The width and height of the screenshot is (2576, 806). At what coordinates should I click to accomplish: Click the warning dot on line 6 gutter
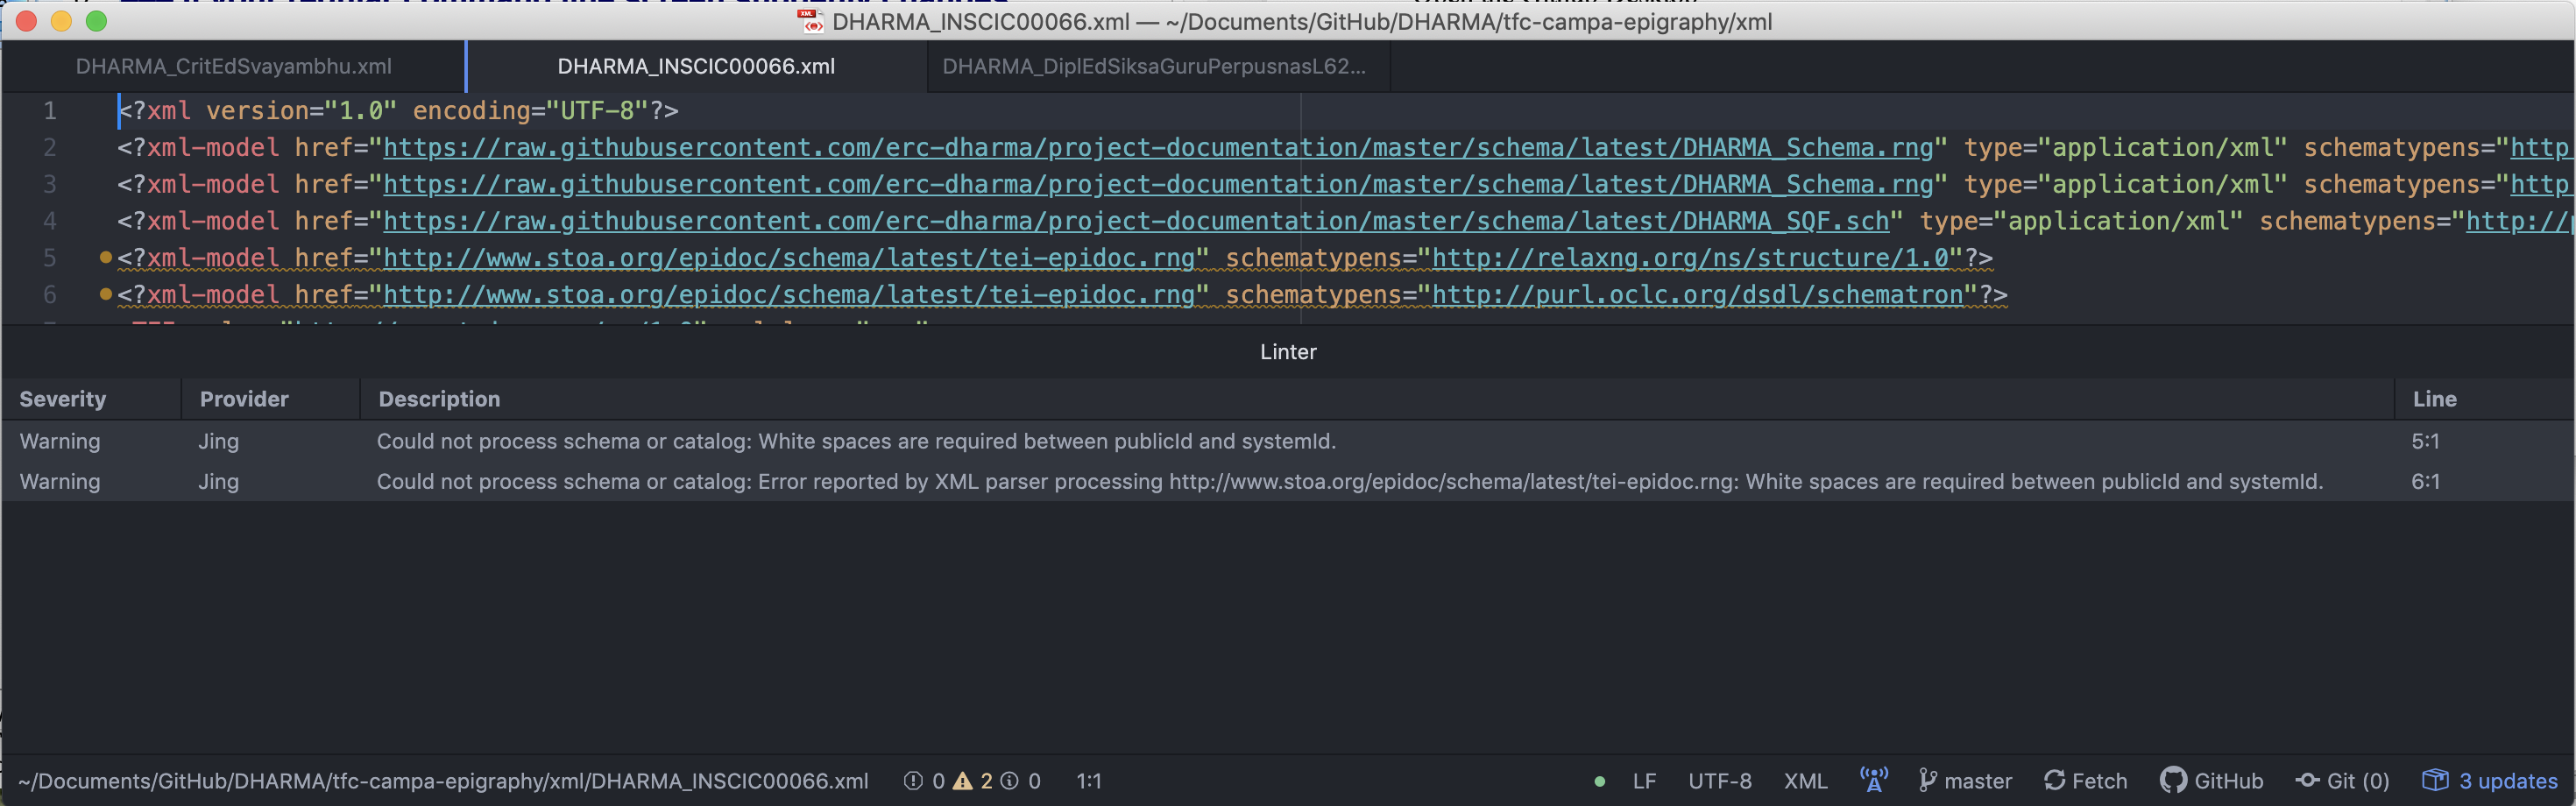click(106, 295)
